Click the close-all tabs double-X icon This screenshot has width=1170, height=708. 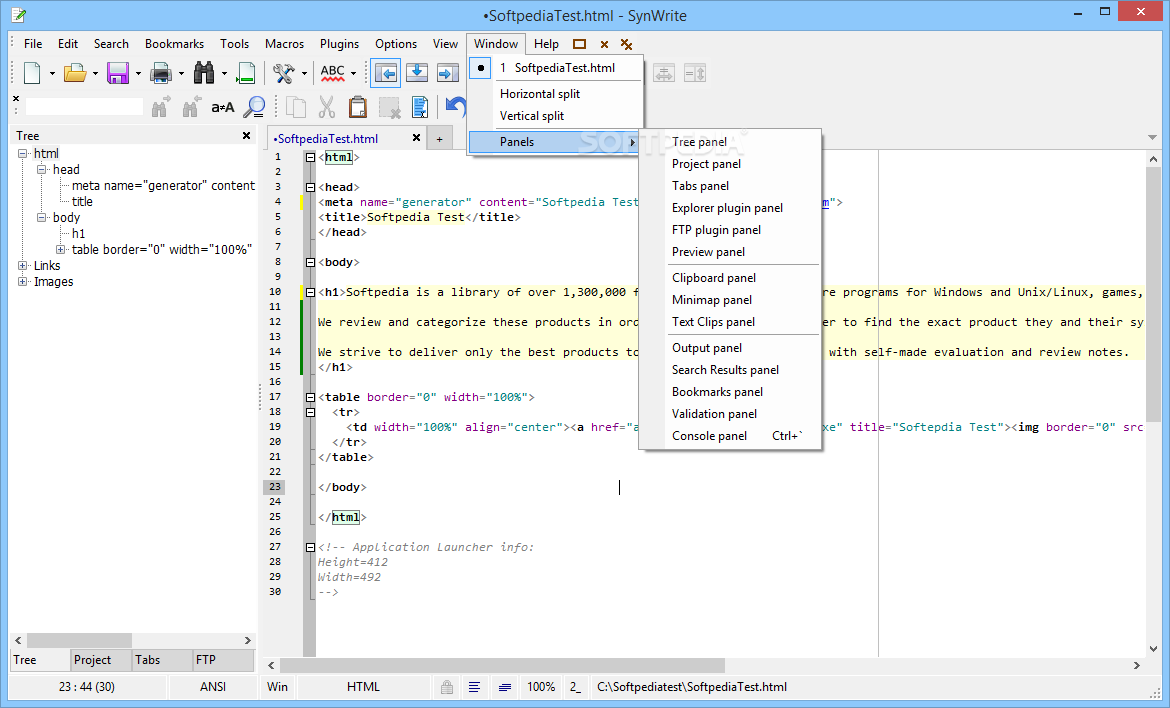[x=627, y=44]
